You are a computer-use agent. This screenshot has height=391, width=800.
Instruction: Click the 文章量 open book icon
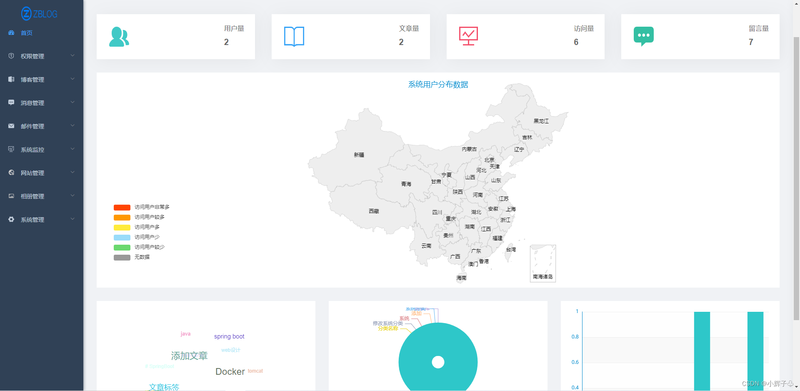point(294,37)
